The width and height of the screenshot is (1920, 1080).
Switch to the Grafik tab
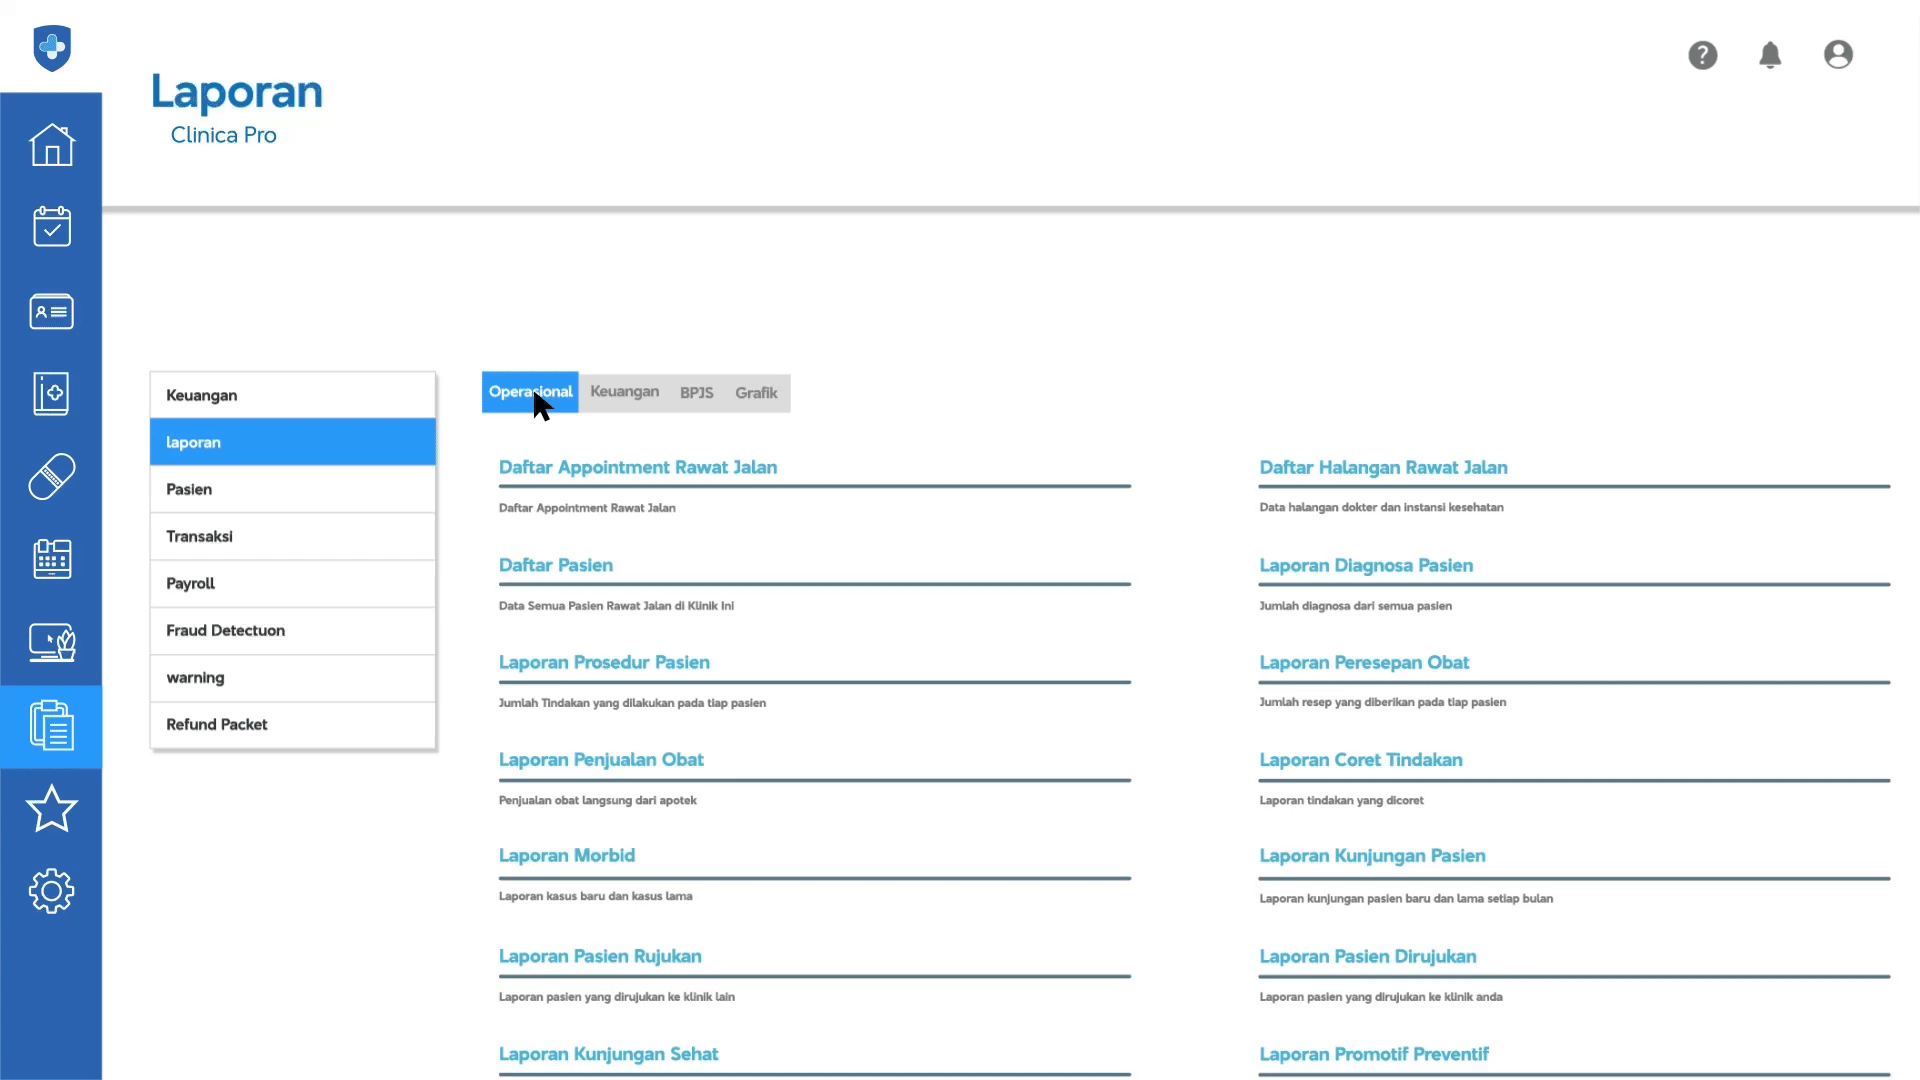tap(756, 393)
